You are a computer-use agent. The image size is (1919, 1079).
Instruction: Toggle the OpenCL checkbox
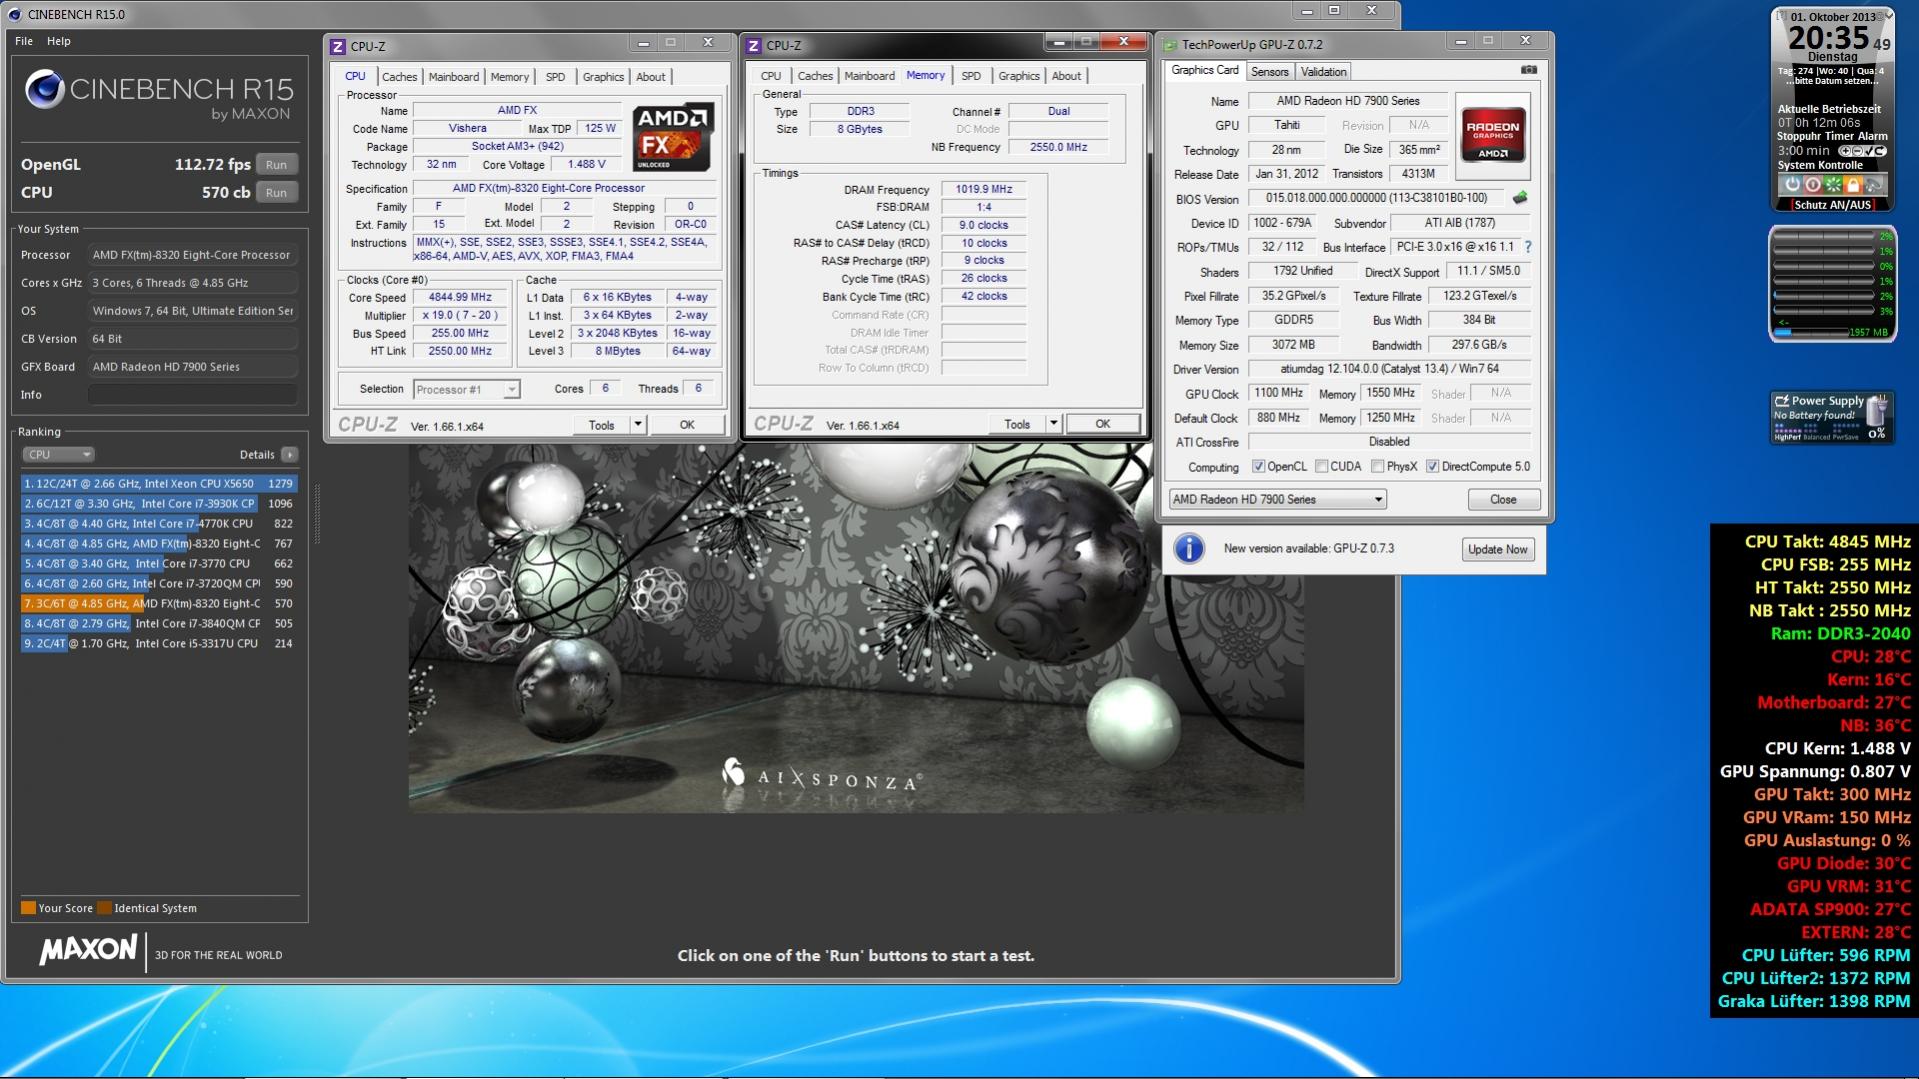(1258, 467)
